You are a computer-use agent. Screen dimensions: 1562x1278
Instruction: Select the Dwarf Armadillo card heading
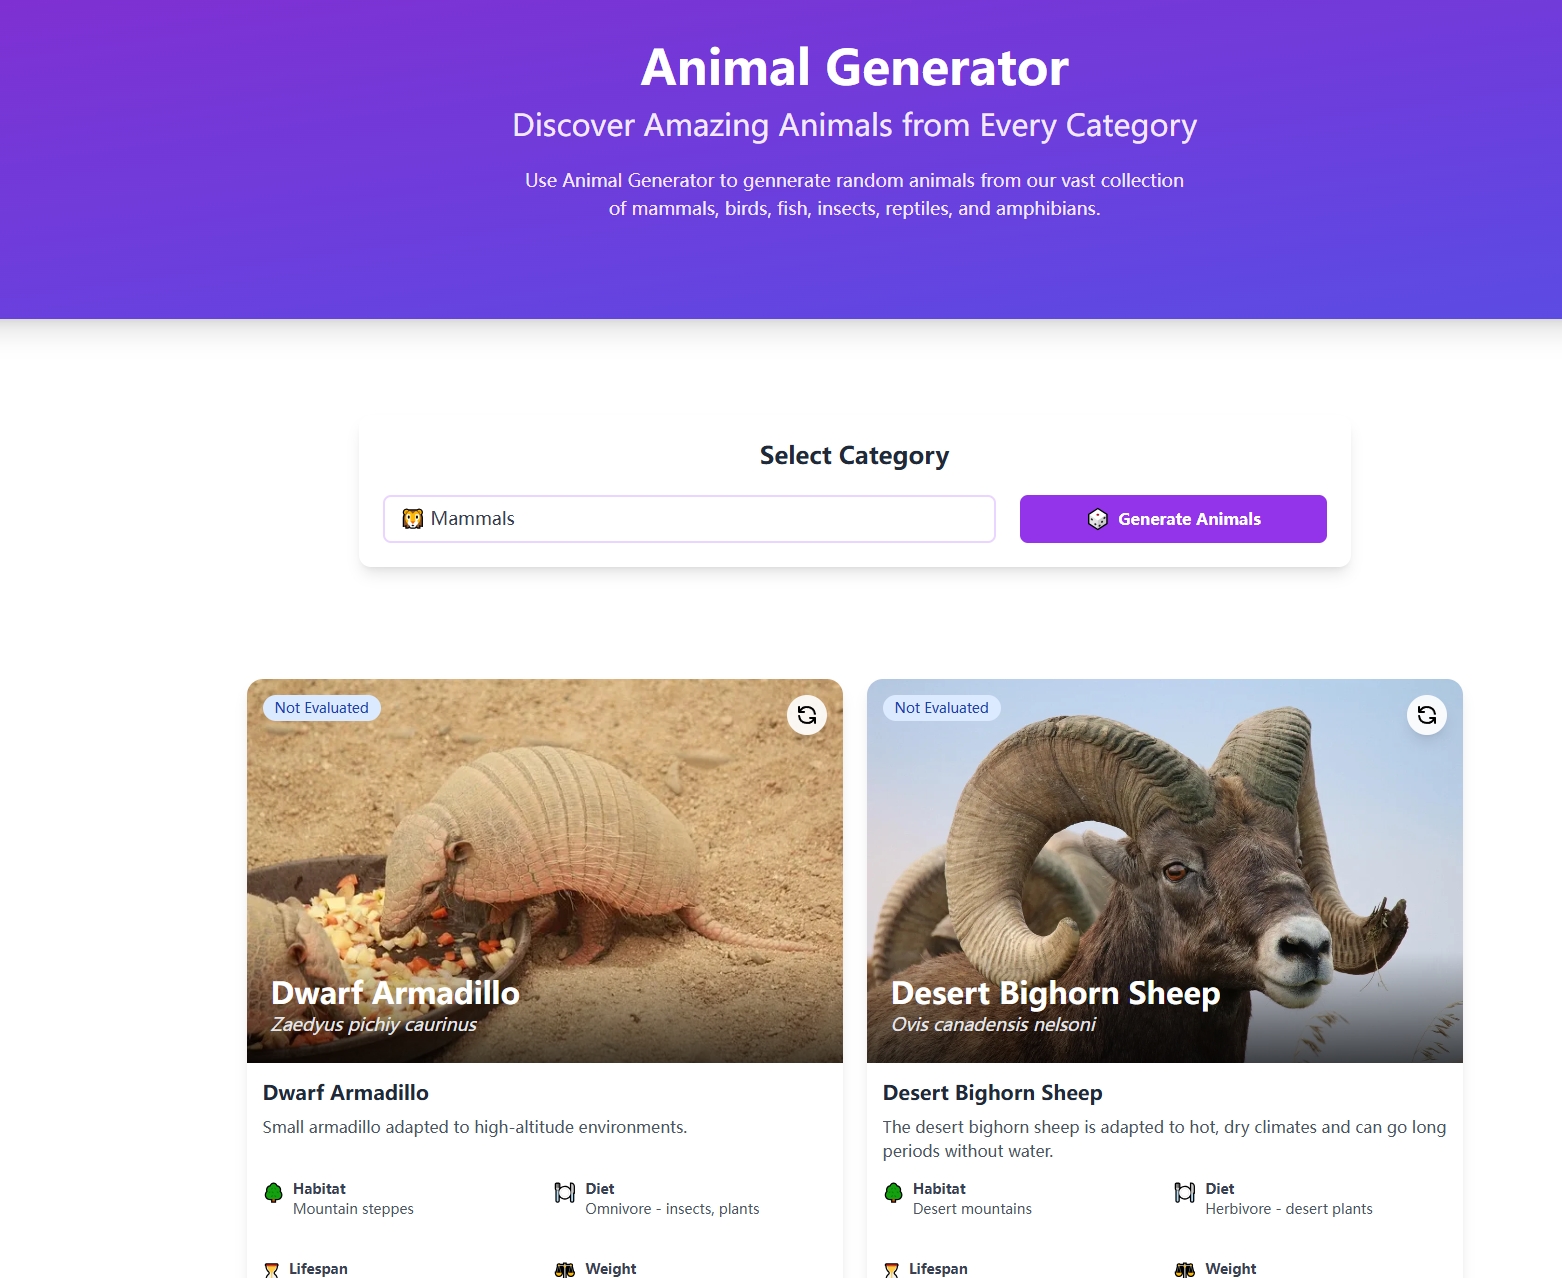pyautogui.click(x=346, y=1093)
